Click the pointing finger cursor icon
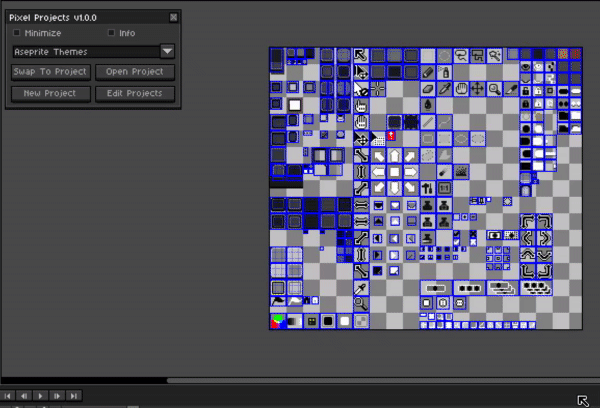The height and width of the screenshot is (408, 600). point(361,106)
